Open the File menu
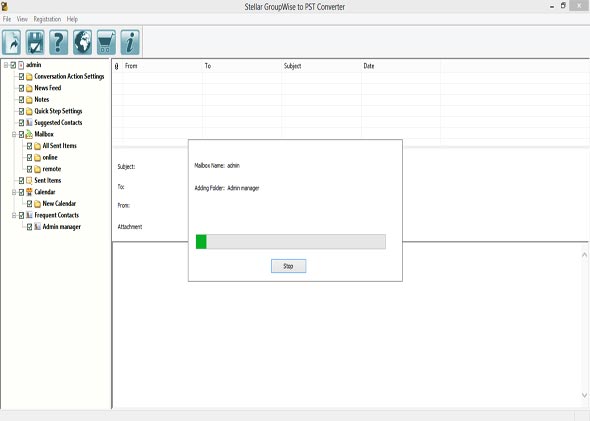 click(7, 19)
